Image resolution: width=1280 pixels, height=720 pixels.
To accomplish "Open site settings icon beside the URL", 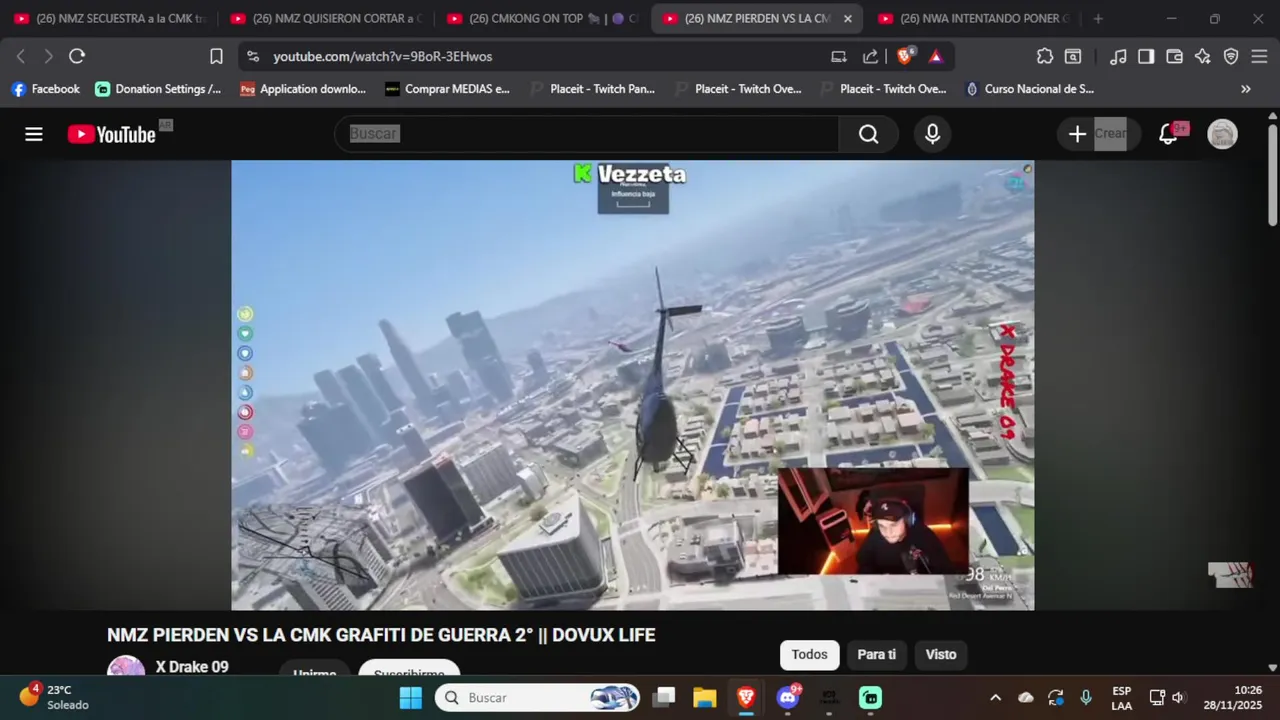I will tap(252, 56).
